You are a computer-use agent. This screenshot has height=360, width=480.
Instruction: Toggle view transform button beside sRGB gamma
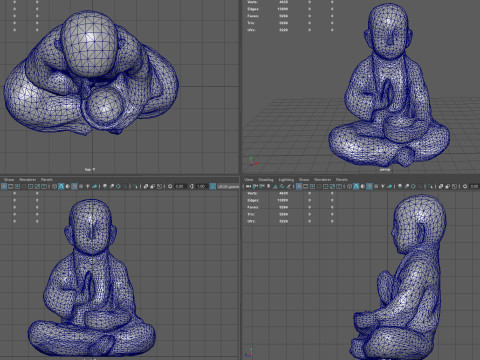[x=212, y=186]
